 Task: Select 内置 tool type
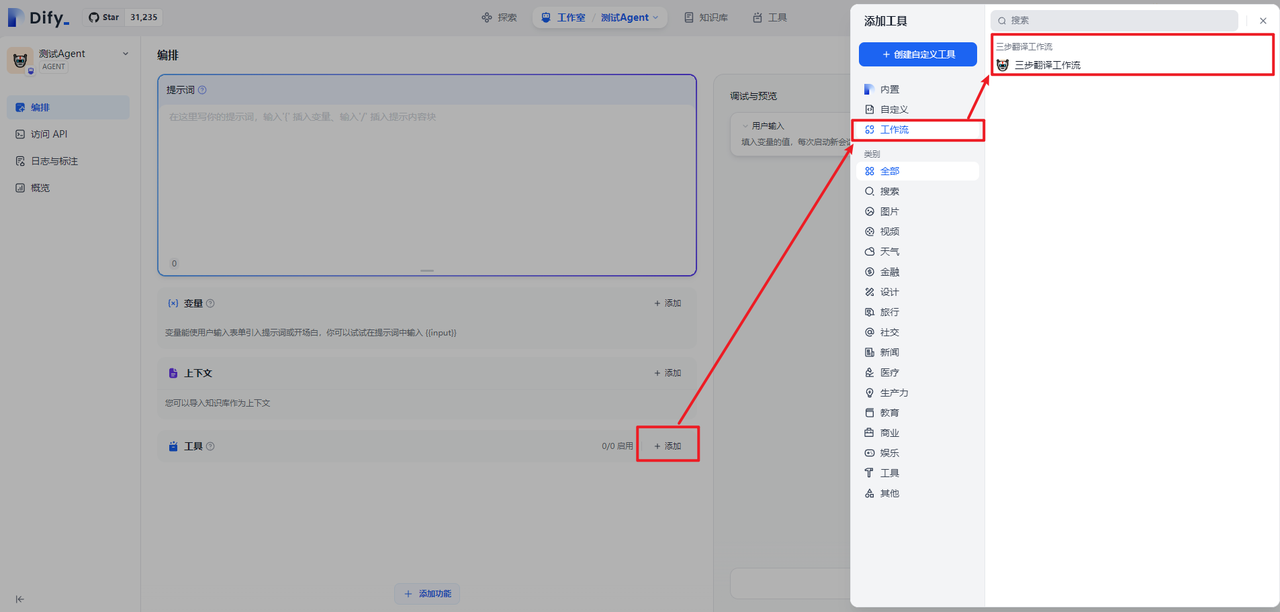pyautogui.click(x=919, y=89)
